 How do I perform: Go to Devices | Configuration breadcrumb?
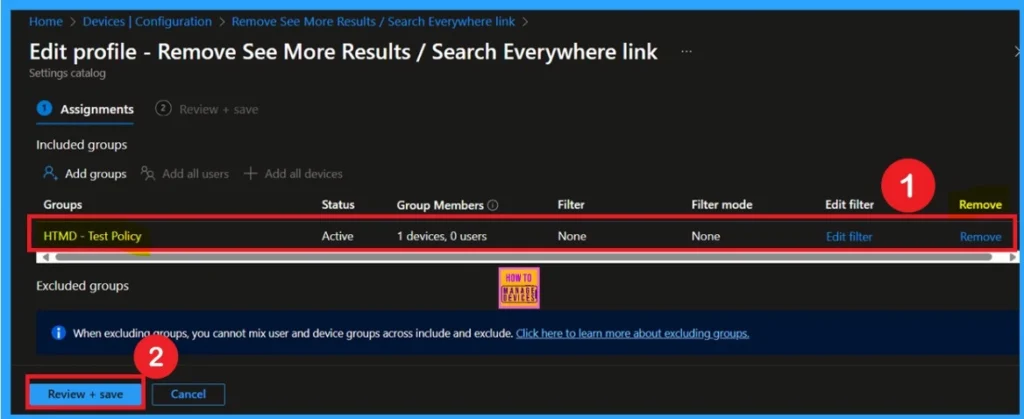pos(147,22)
